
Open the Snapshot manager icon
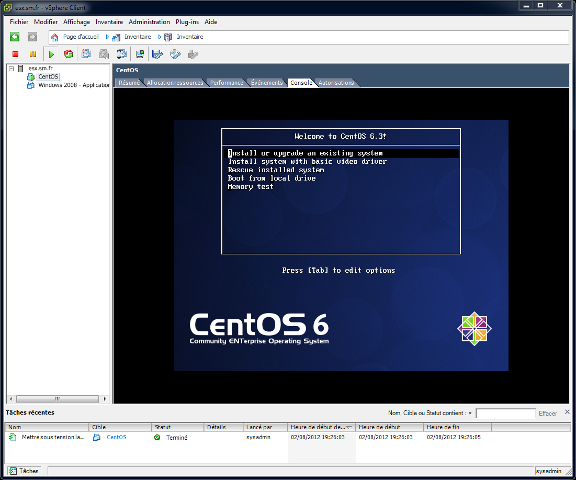(122, 54)
